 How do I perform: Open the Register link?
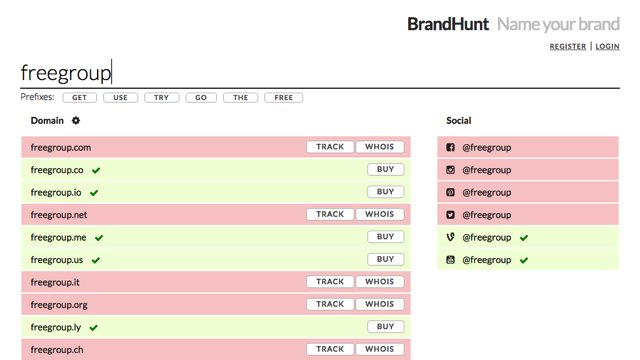pyautogui.click(x=568, y=47)
